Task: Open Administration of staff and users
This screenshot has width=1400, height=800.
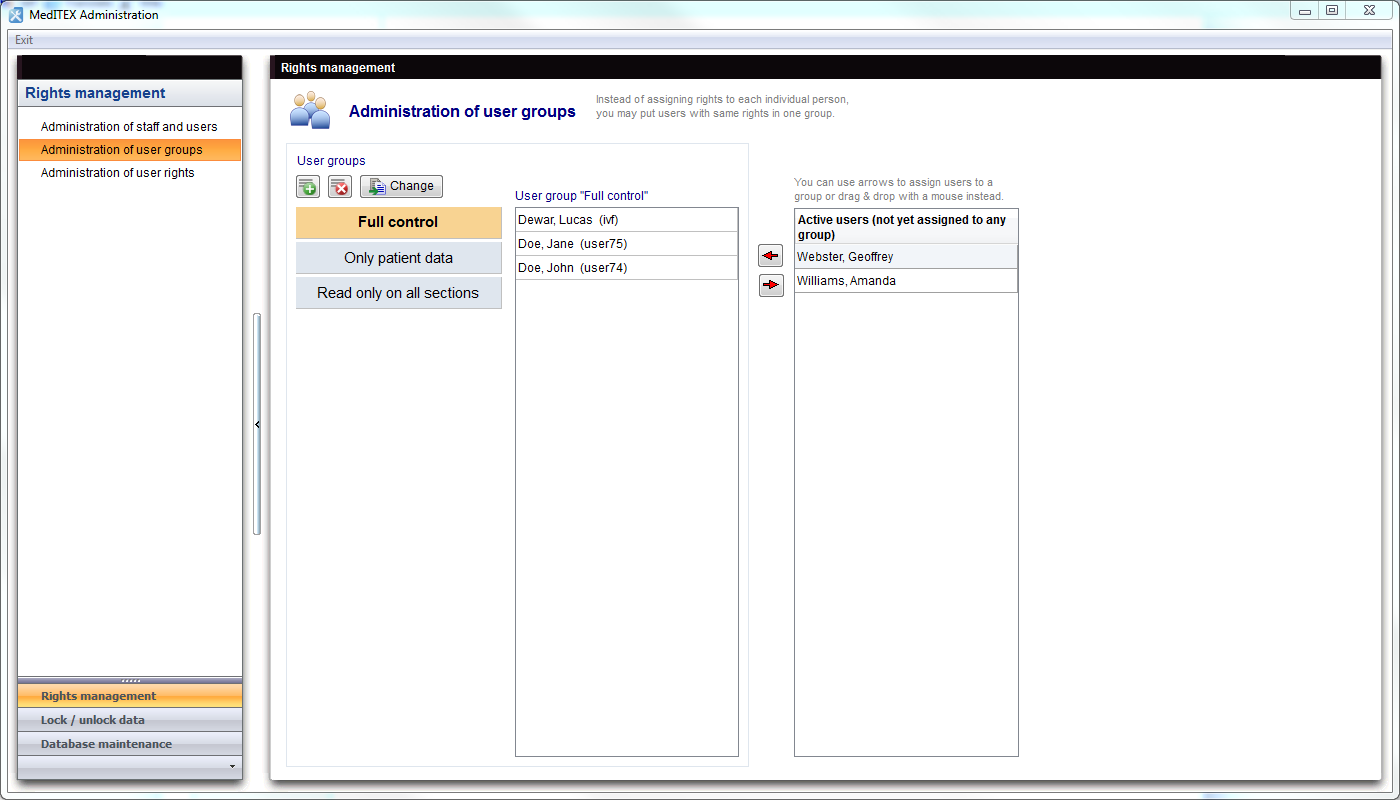Action: point(129,127)
